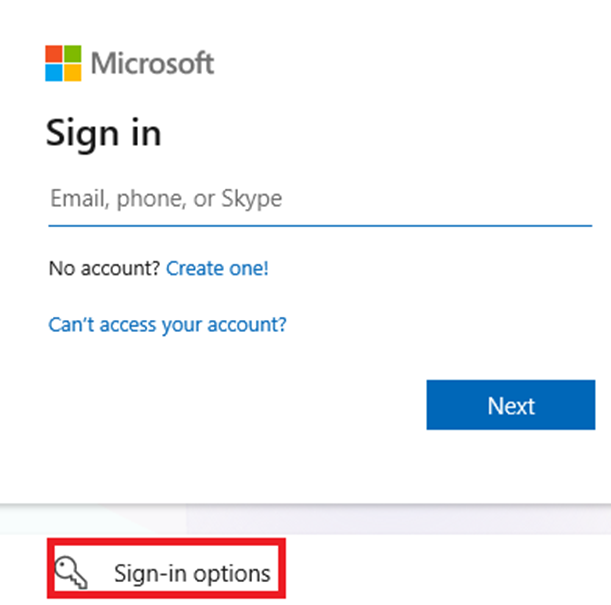Follow the Create one! link
This screenshot has height=605, width=611.
[x=217, y=268]
